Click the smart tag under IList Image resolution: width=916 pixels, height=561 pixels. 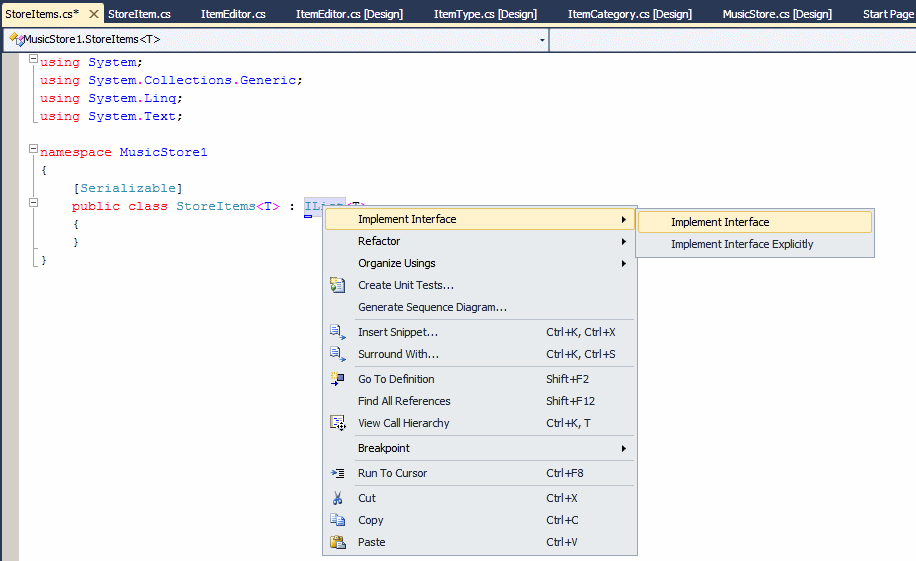point(308,216)
